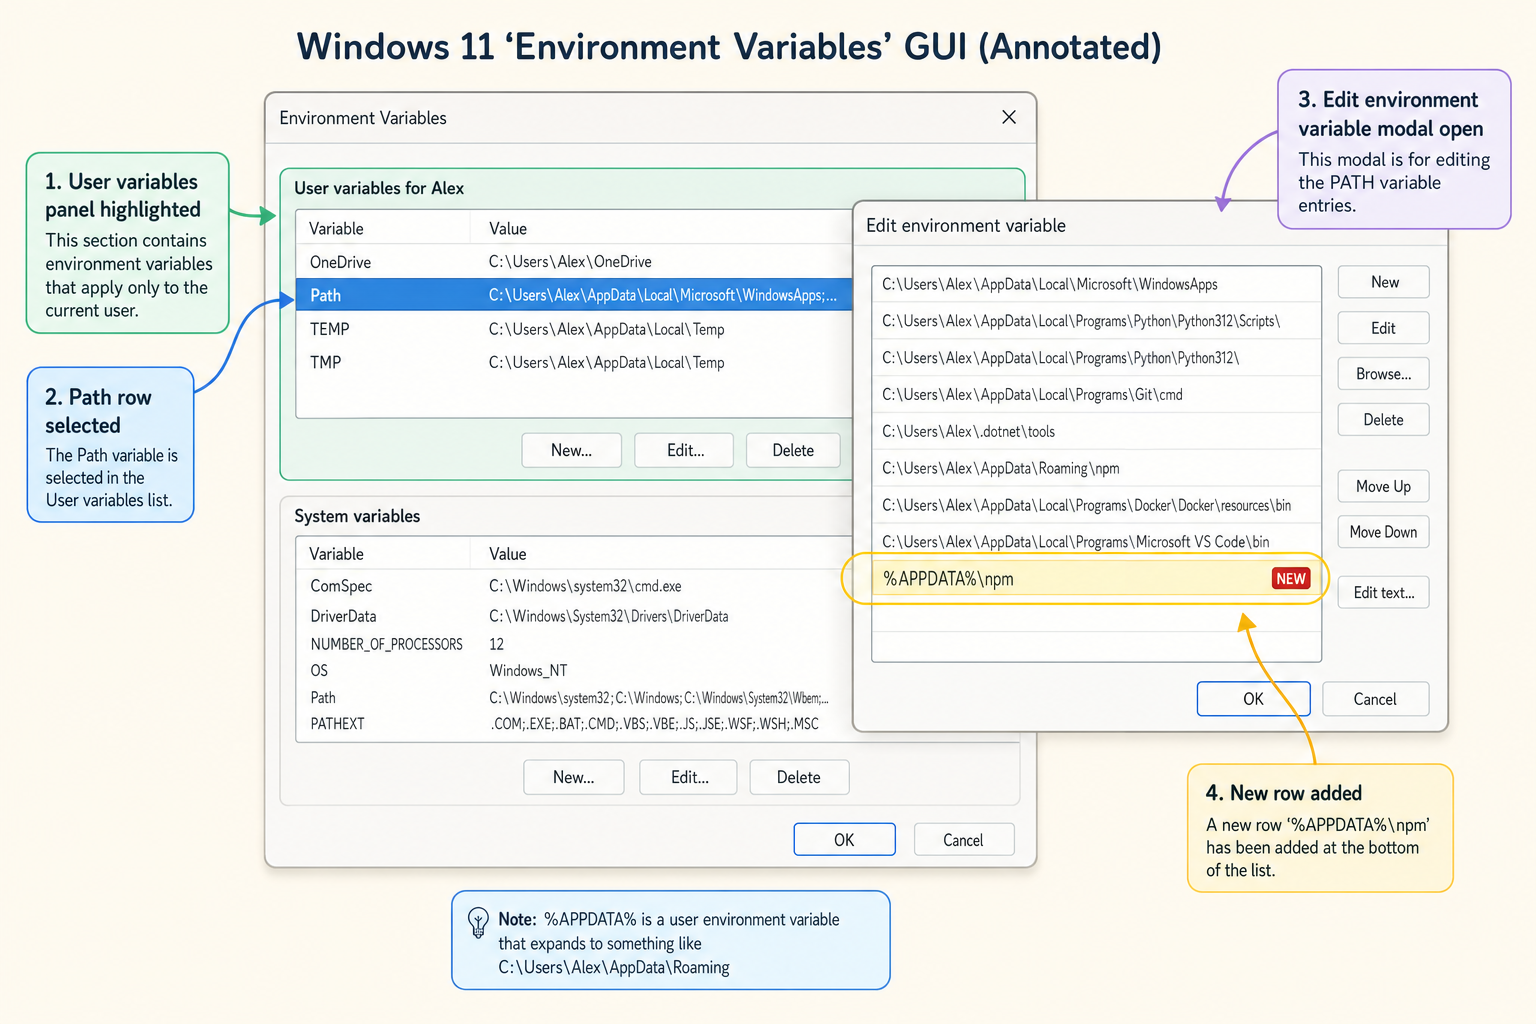The image size is (1536, 1024).
Task: Click the C:\Users\Alex\OneDrive value cell
Action: pos(570,262)
